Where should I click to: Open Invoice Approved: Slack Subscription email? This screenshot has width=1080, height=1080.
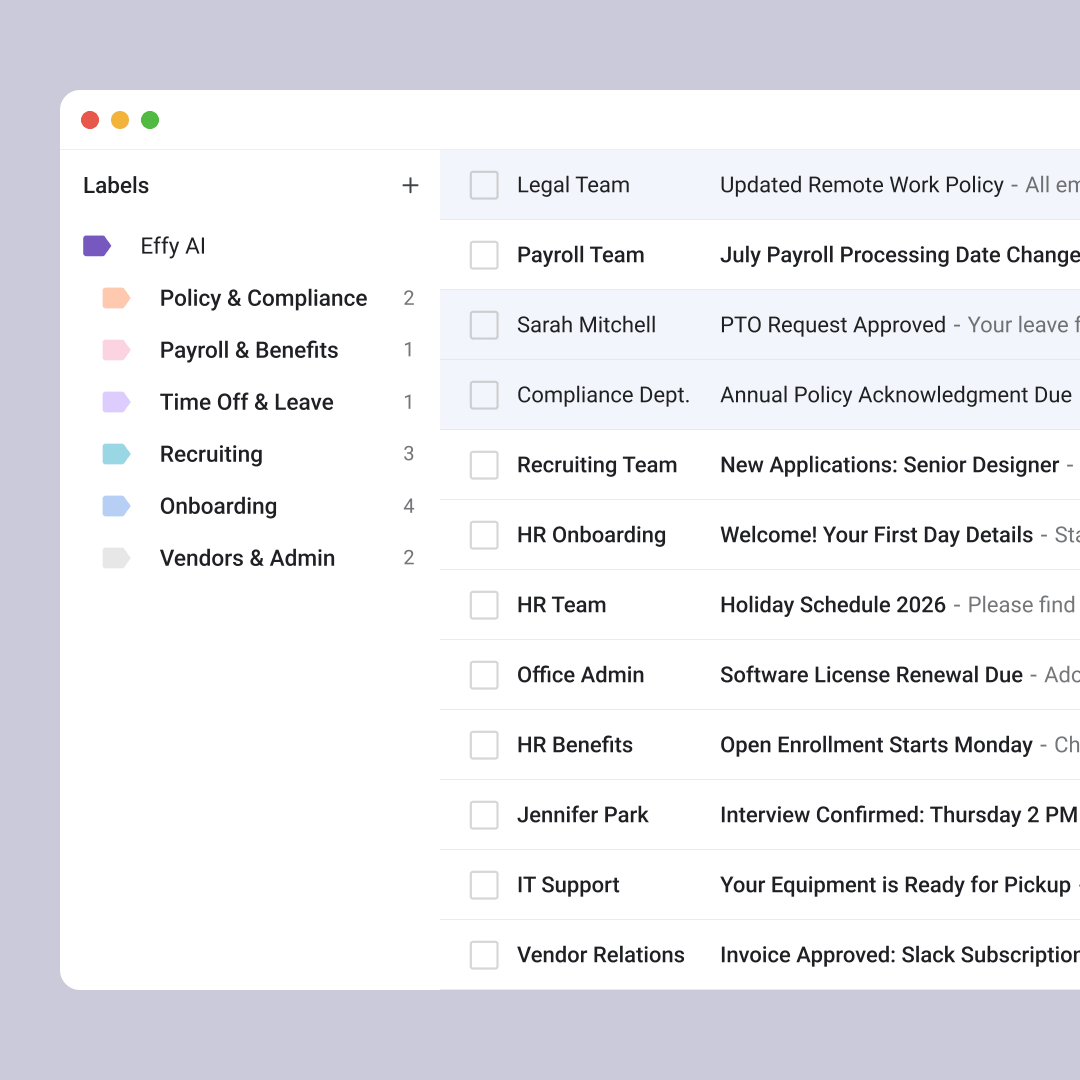900,955
